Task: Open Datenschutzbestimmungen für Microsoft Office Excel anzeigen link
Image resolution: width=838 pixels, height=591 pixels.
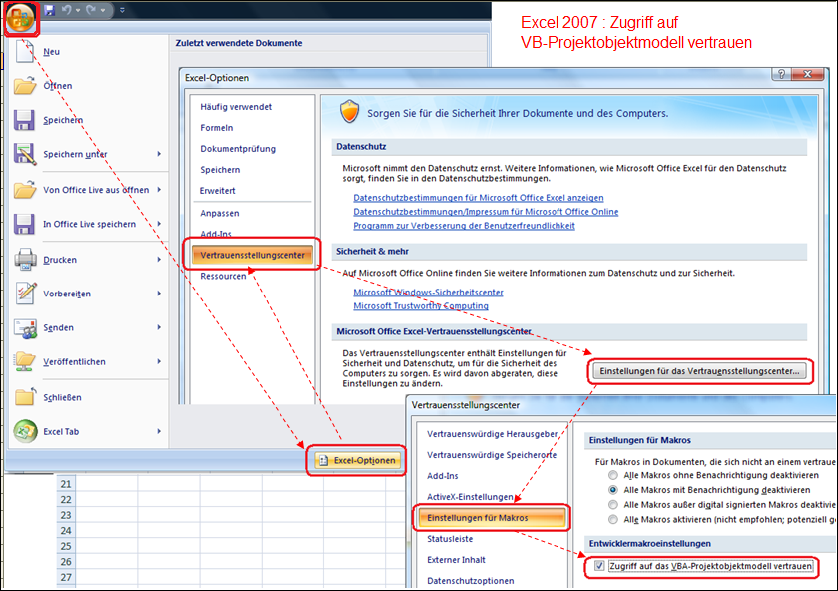Action: pos(478,198)
